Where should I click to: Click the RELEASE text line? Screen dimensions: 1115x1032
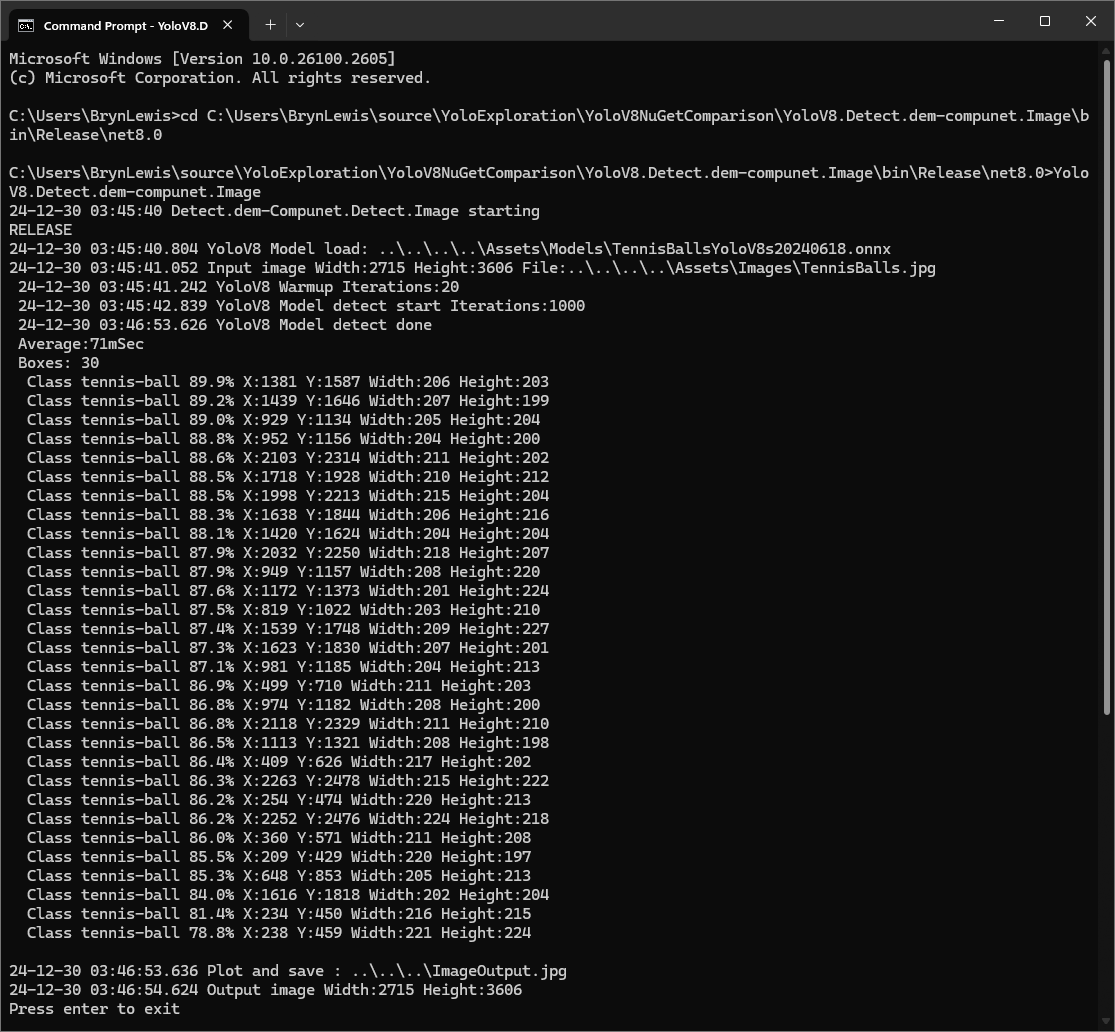pyautogui.click(x=40, y=230)
